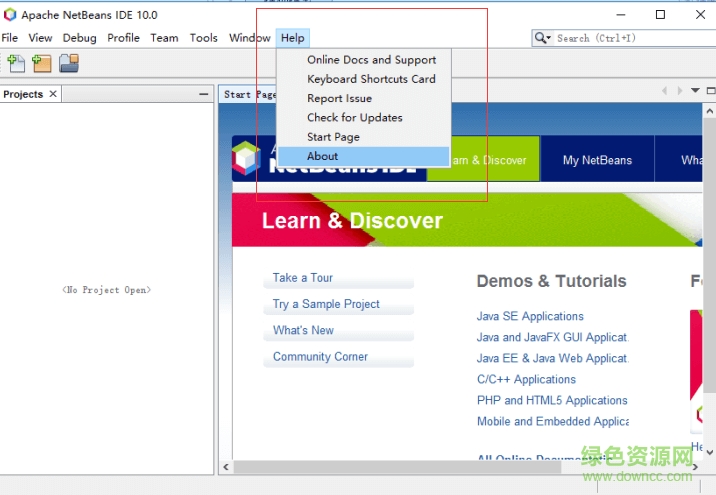Click the search magnifier icon
716x495 pixels.
(x=540, y=38)
